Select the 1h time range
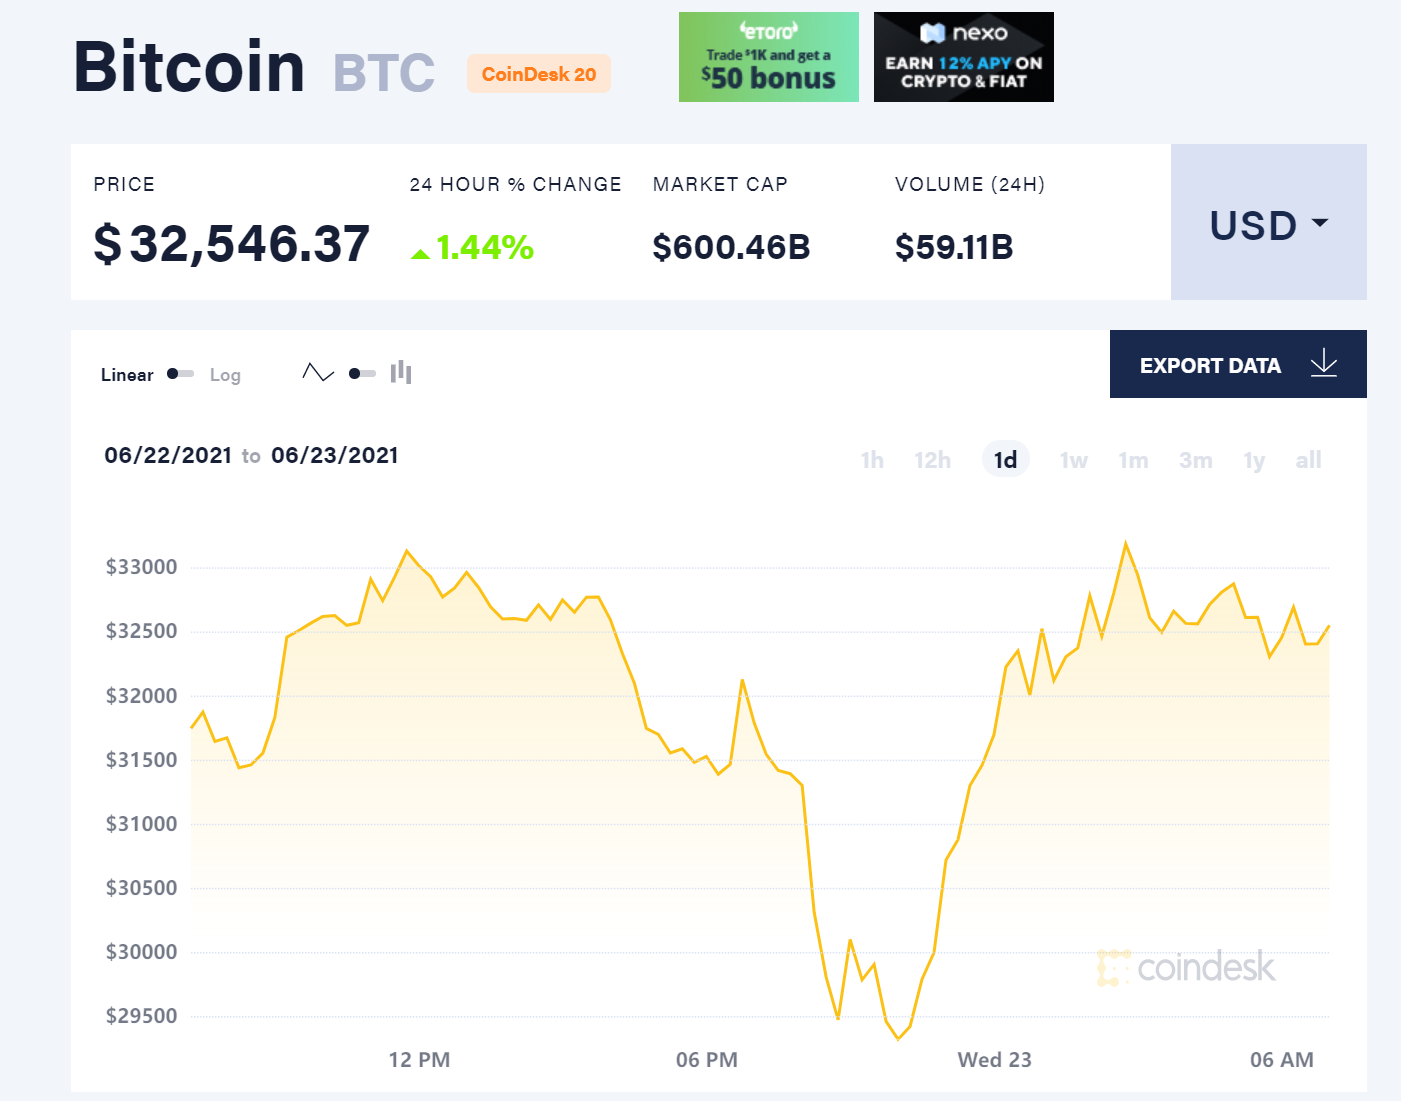This screenshot has width=1401, height=1101. point(872,460)
